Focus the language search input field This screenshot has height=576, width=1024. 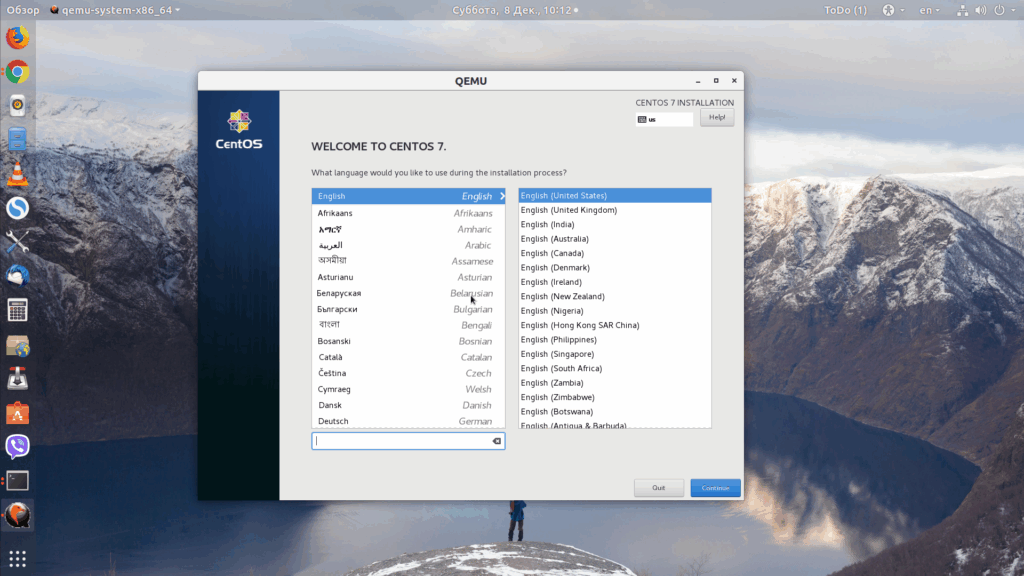(x=408, y=441)
